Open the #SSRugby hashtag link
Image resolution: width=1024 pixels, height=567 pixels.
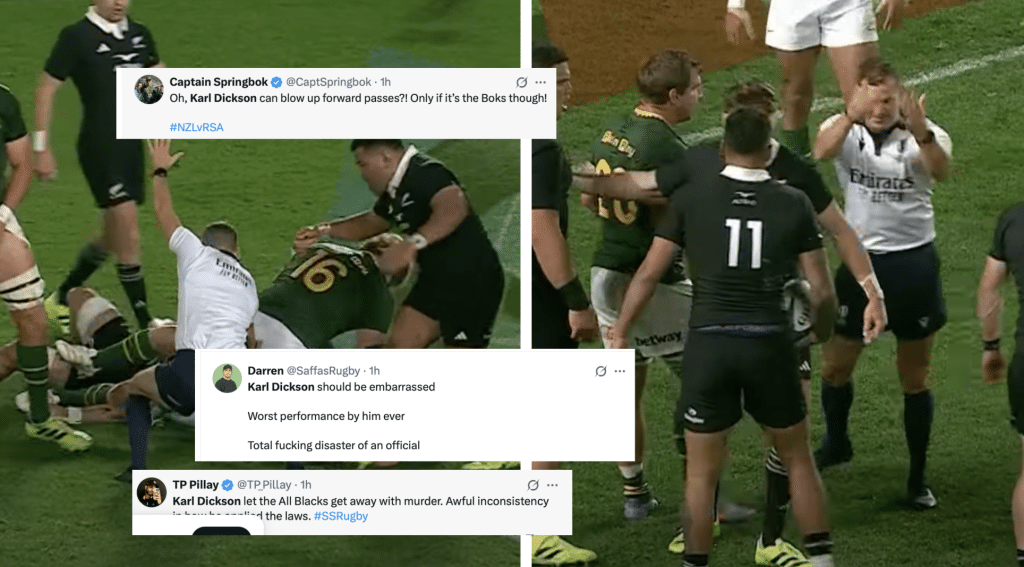pos(340,516)
